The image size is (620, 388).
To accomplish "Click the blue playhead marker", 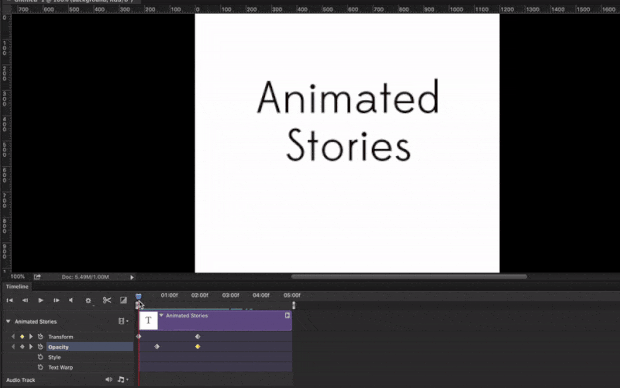I will 138,296.
